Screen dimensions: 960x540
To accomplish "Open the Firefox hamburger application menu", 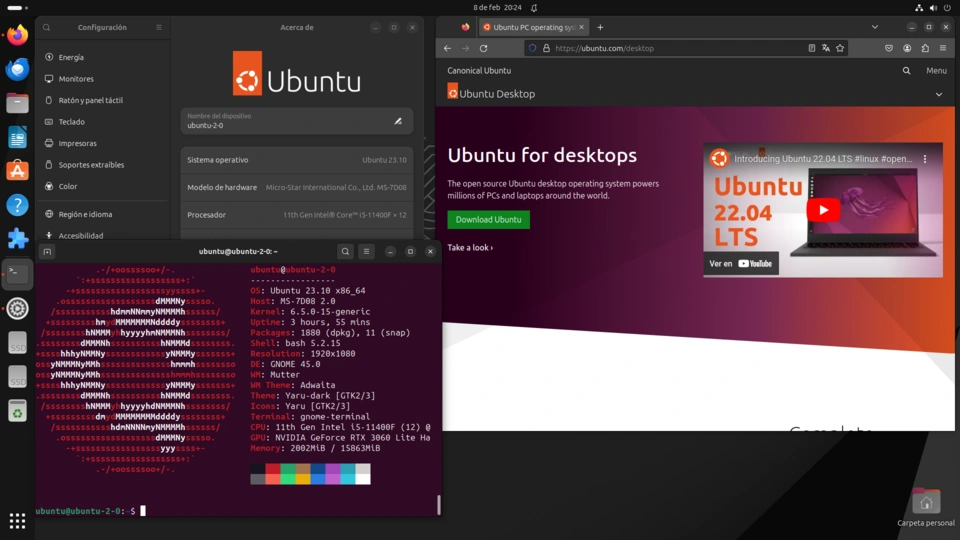I will click(943, 48).
